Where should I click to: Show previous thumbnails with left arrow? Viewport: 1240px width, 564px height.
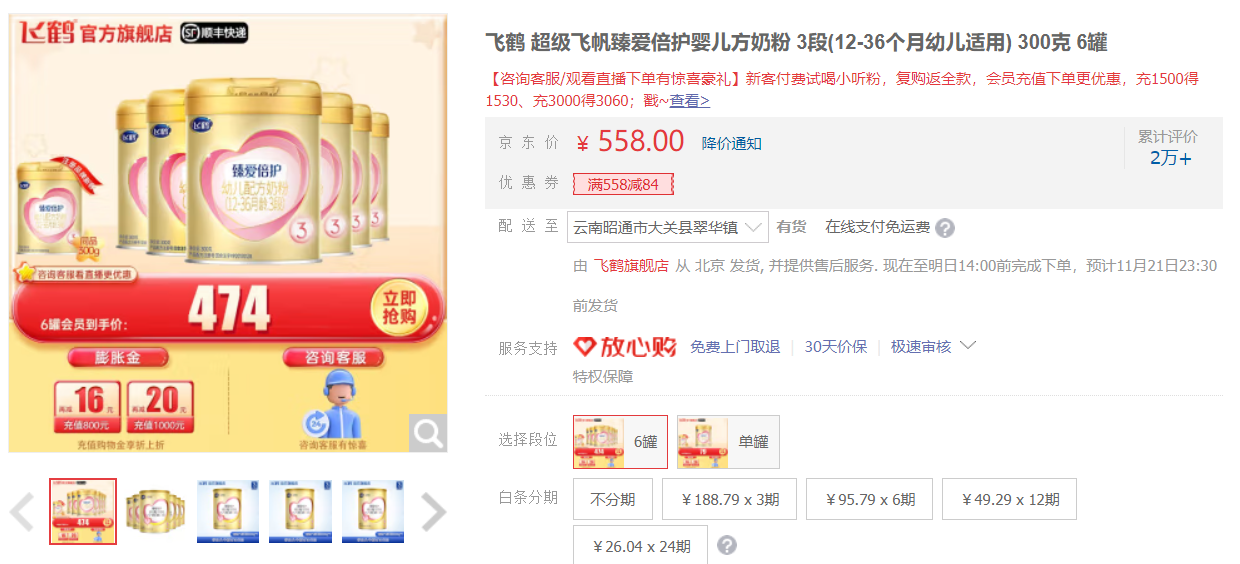coord(22,512)
